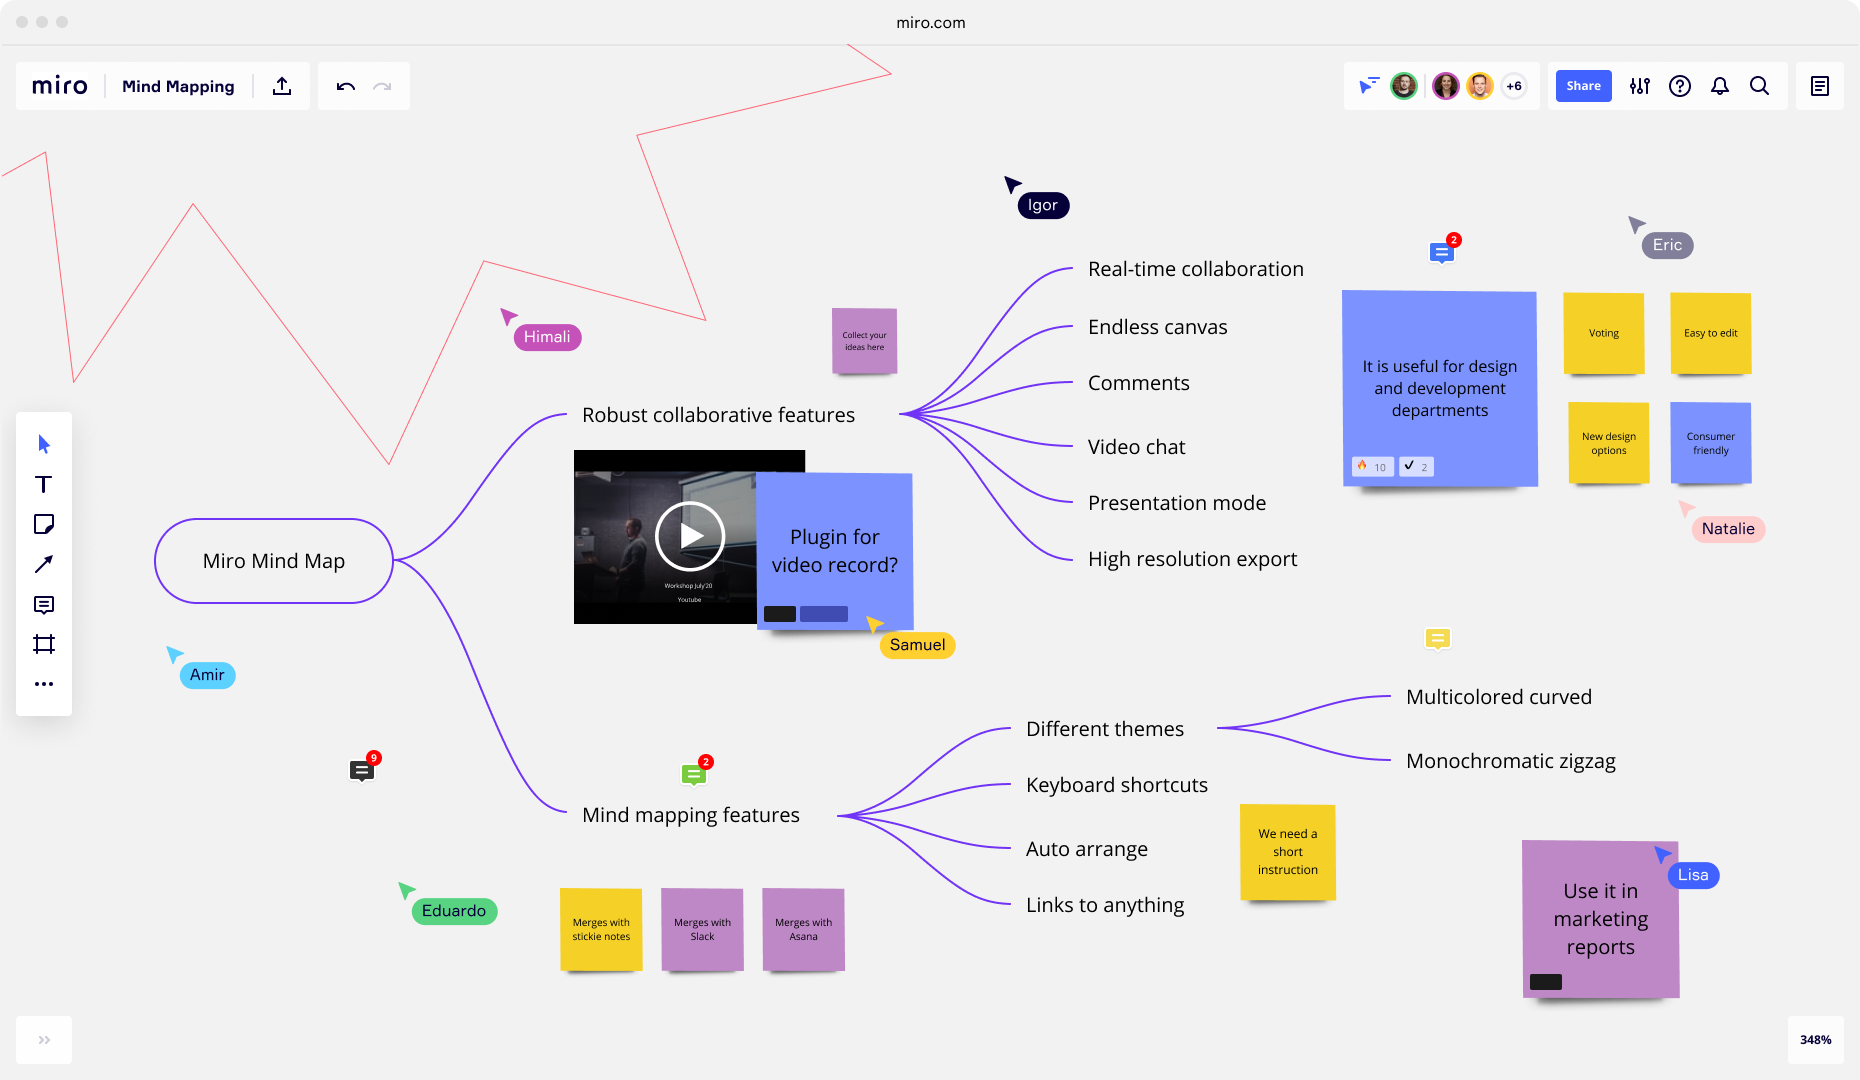Click the miro logo
The height and width of the screenshot is (1080, 1860).
(x=60, y=86)
